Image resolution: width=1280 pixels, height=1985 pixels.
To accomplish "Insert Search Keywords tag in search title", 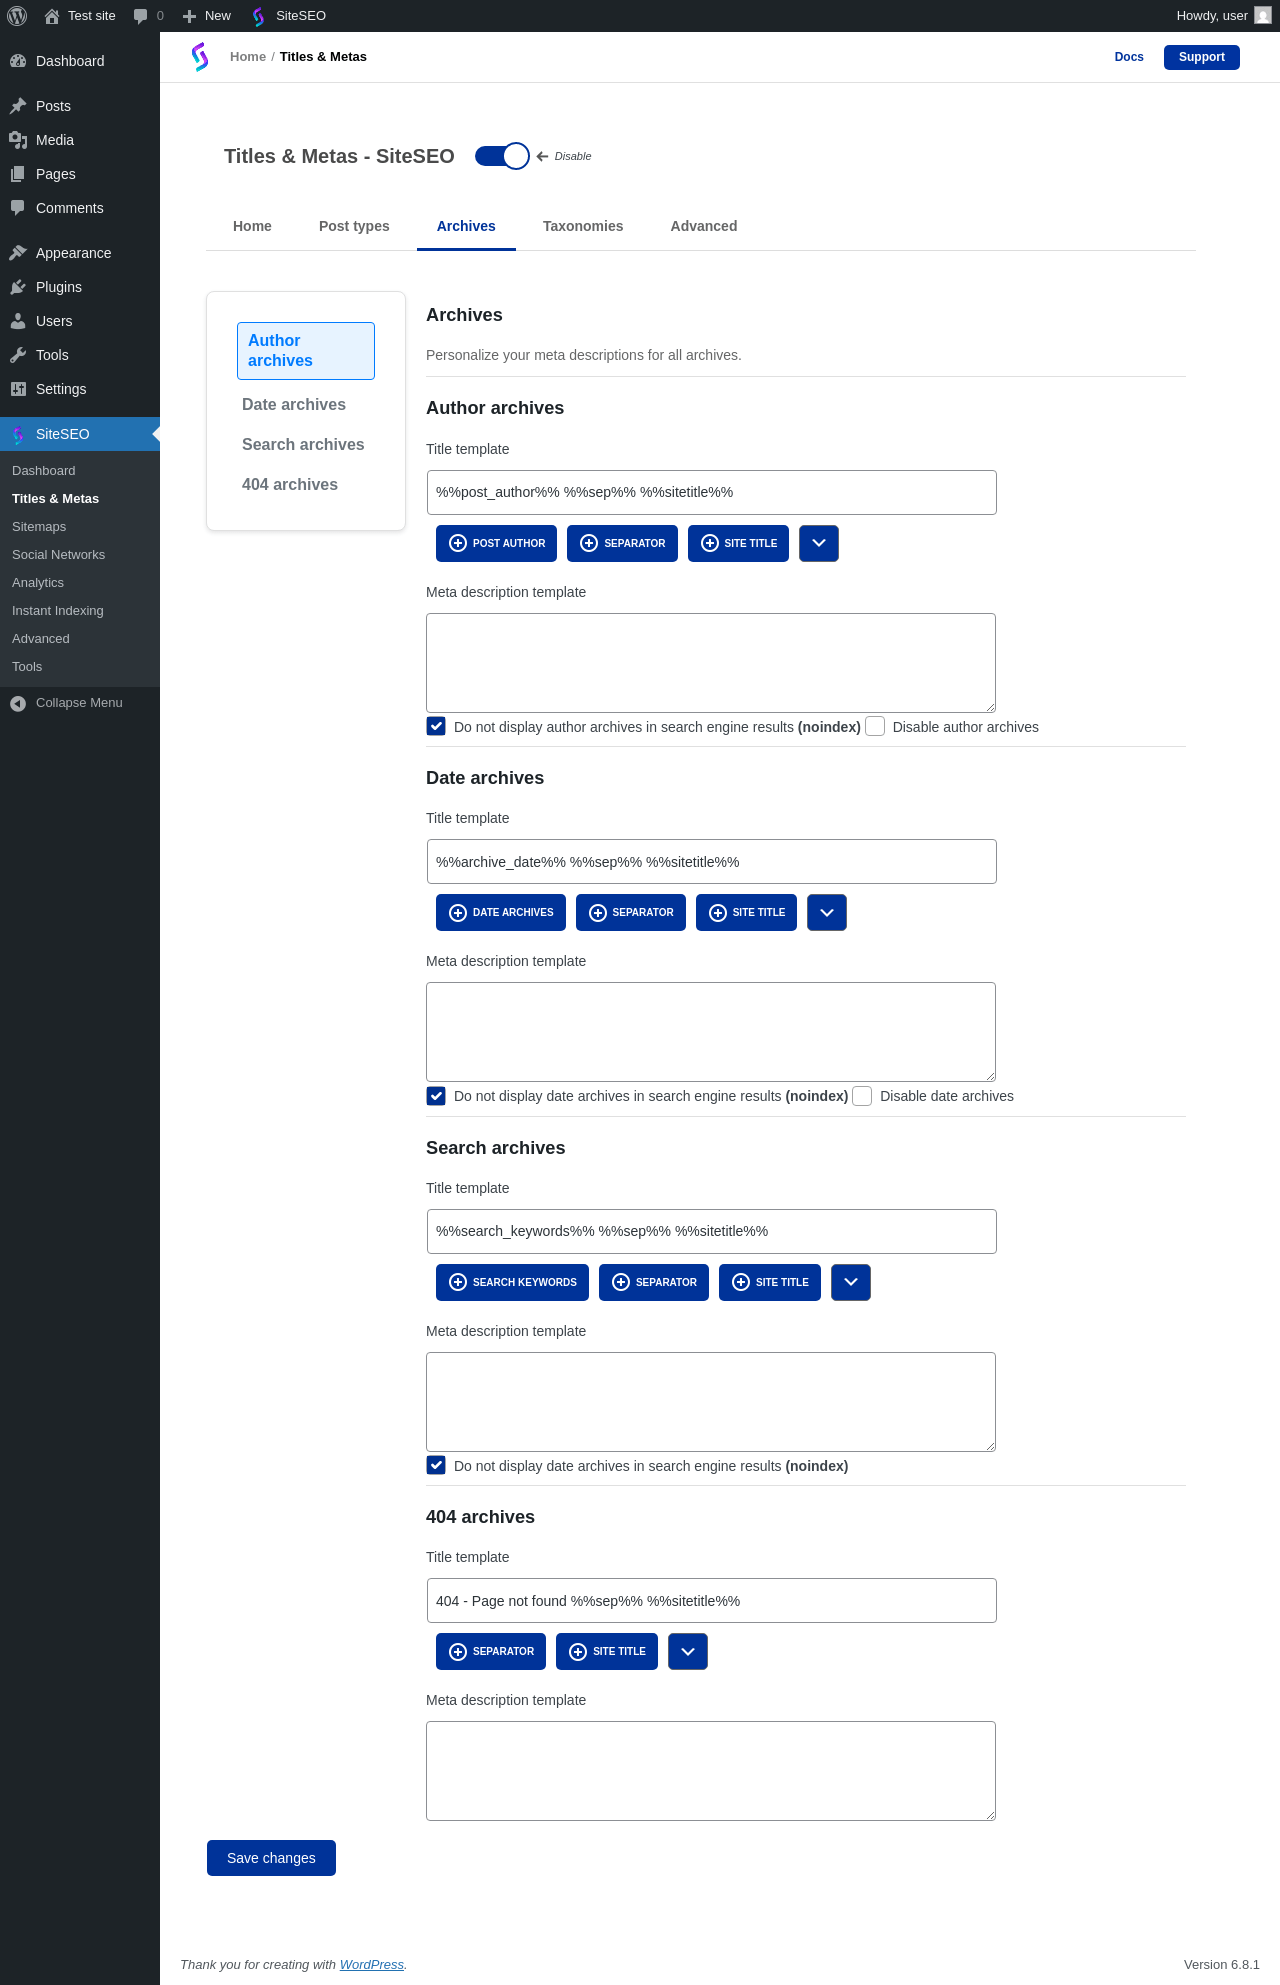I will pos(512,1282).
